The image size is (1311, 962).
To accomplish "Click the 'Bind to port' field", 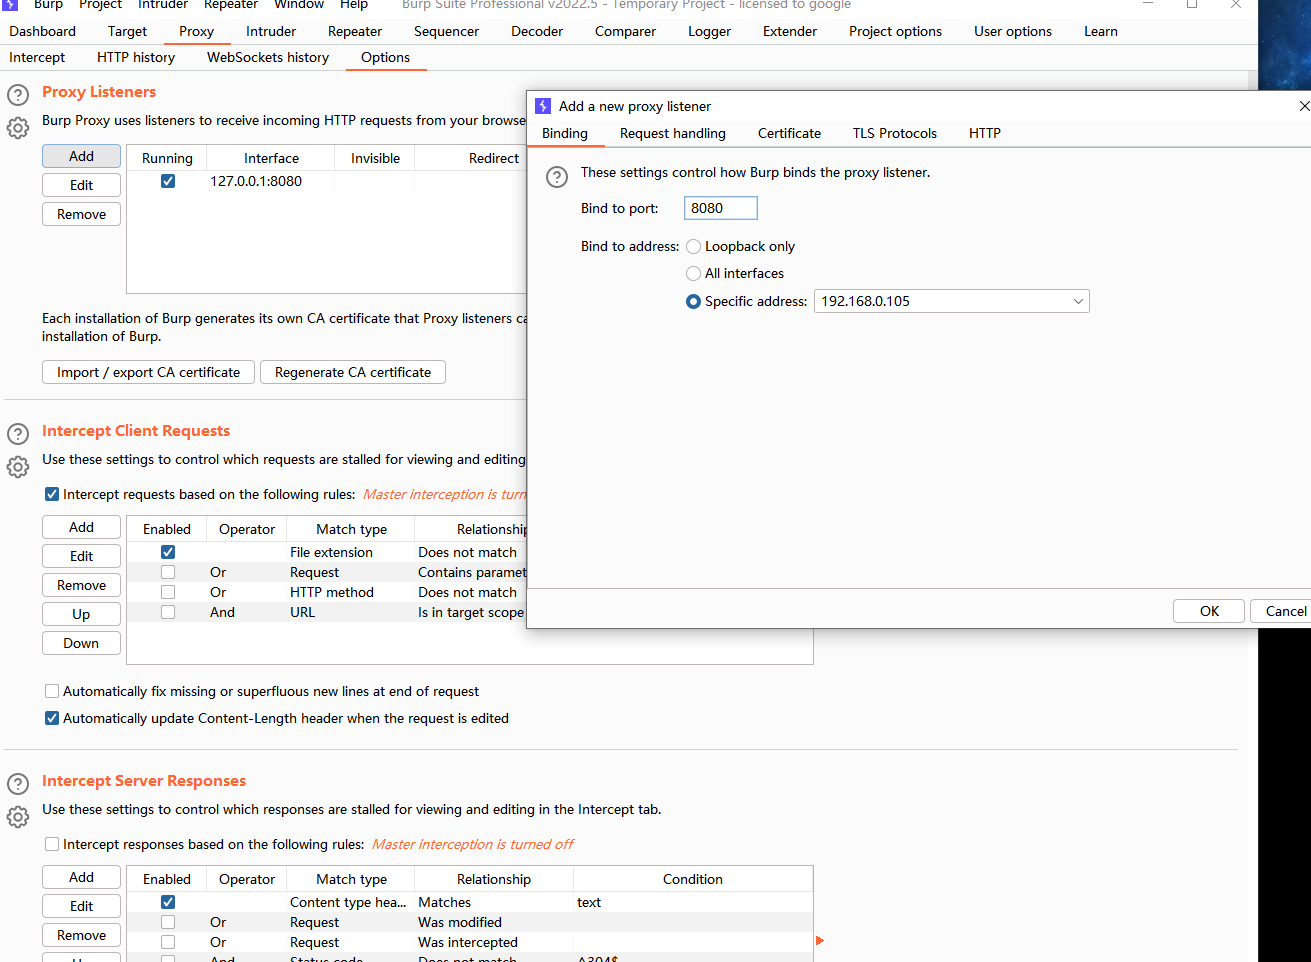I will 721,208.
